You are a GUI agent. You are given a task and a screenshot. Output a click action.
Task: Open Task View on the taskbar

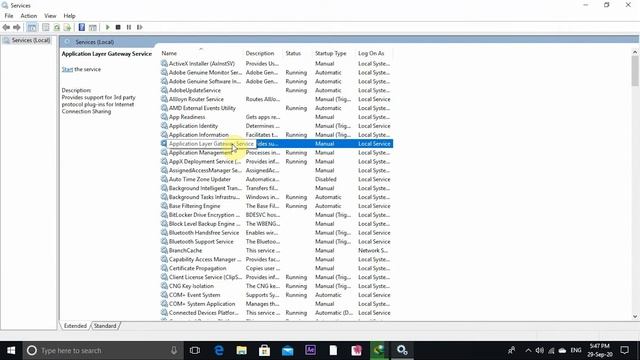pos(195,351)
